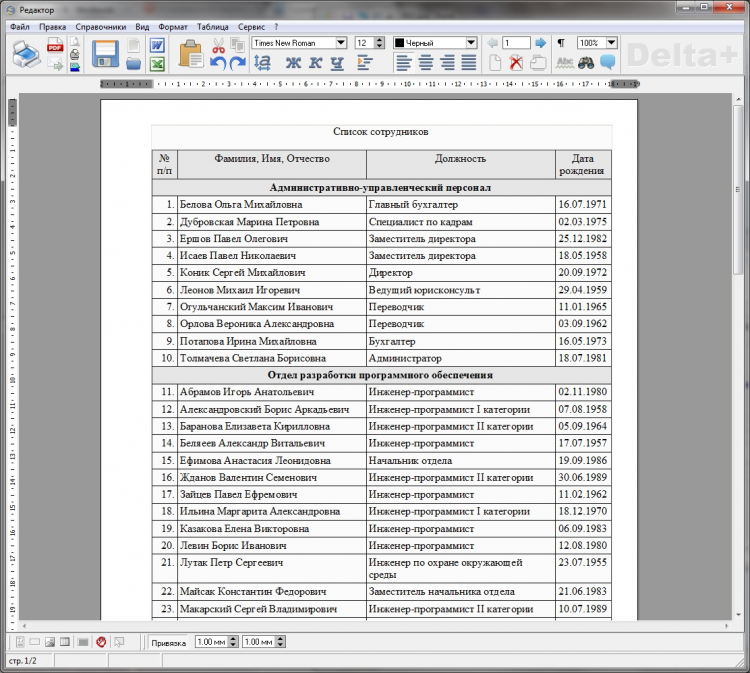
Task: Toggle italic К formatting
Action: point(315,63)
